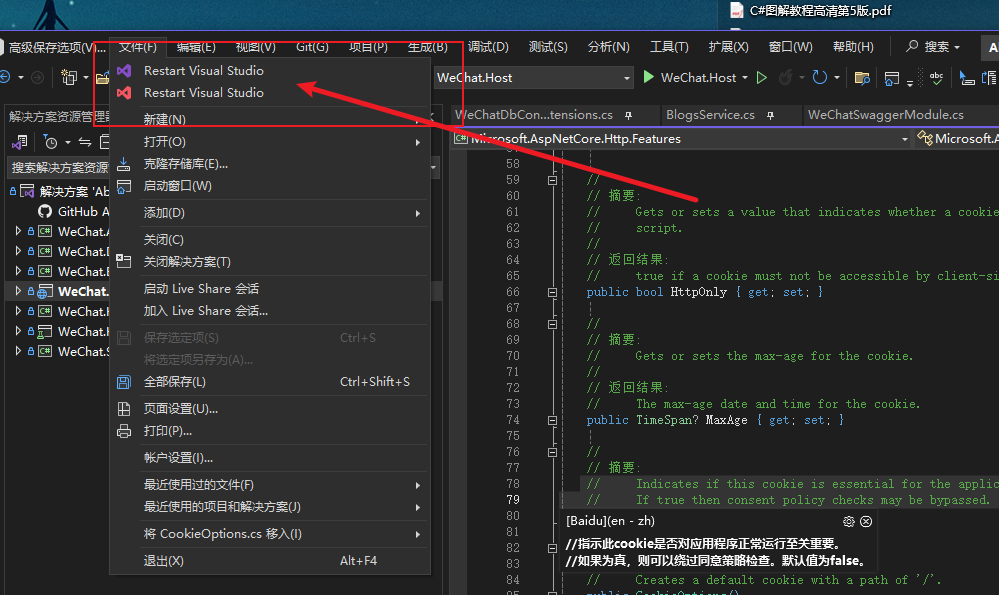999x595 pixels.
Task: Click the Save All floppy disk icon
Action: click(x=124, y=382)
